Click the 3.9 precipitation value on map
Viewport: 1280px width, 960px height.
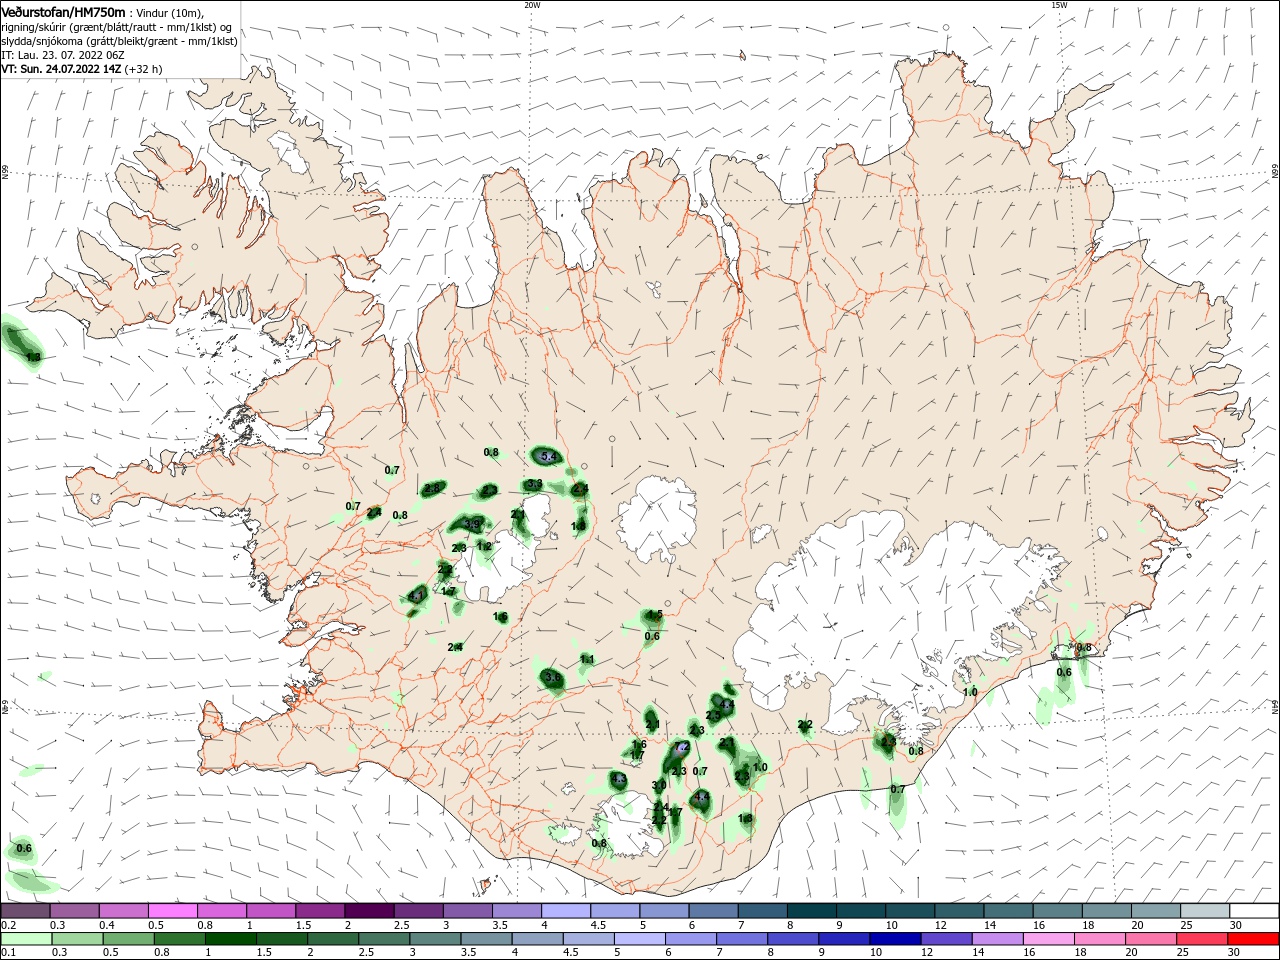pos(473,524)
